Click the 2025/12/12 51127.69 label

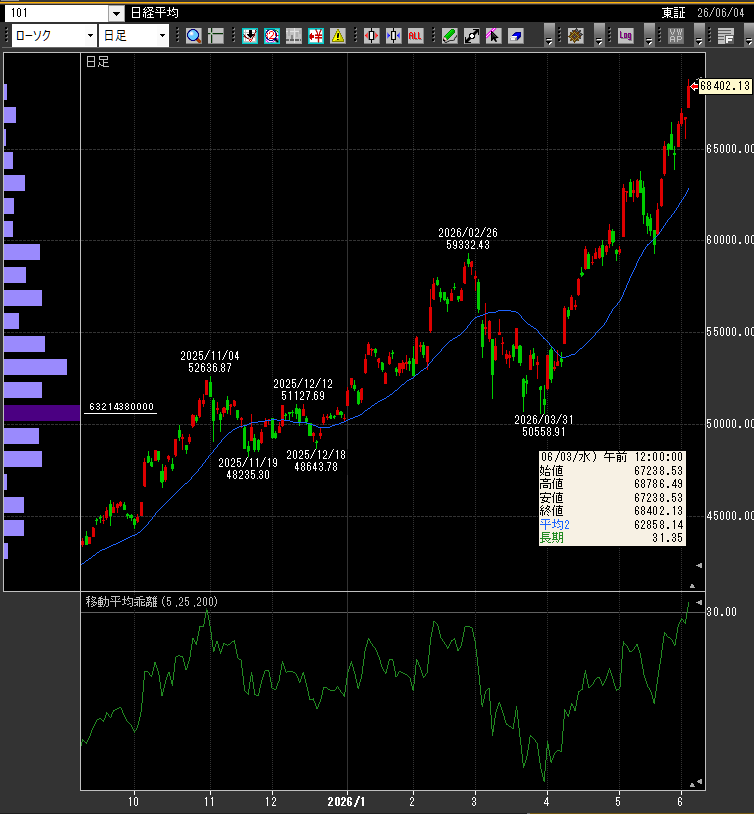pyautogui.click(x=303, y=390)
